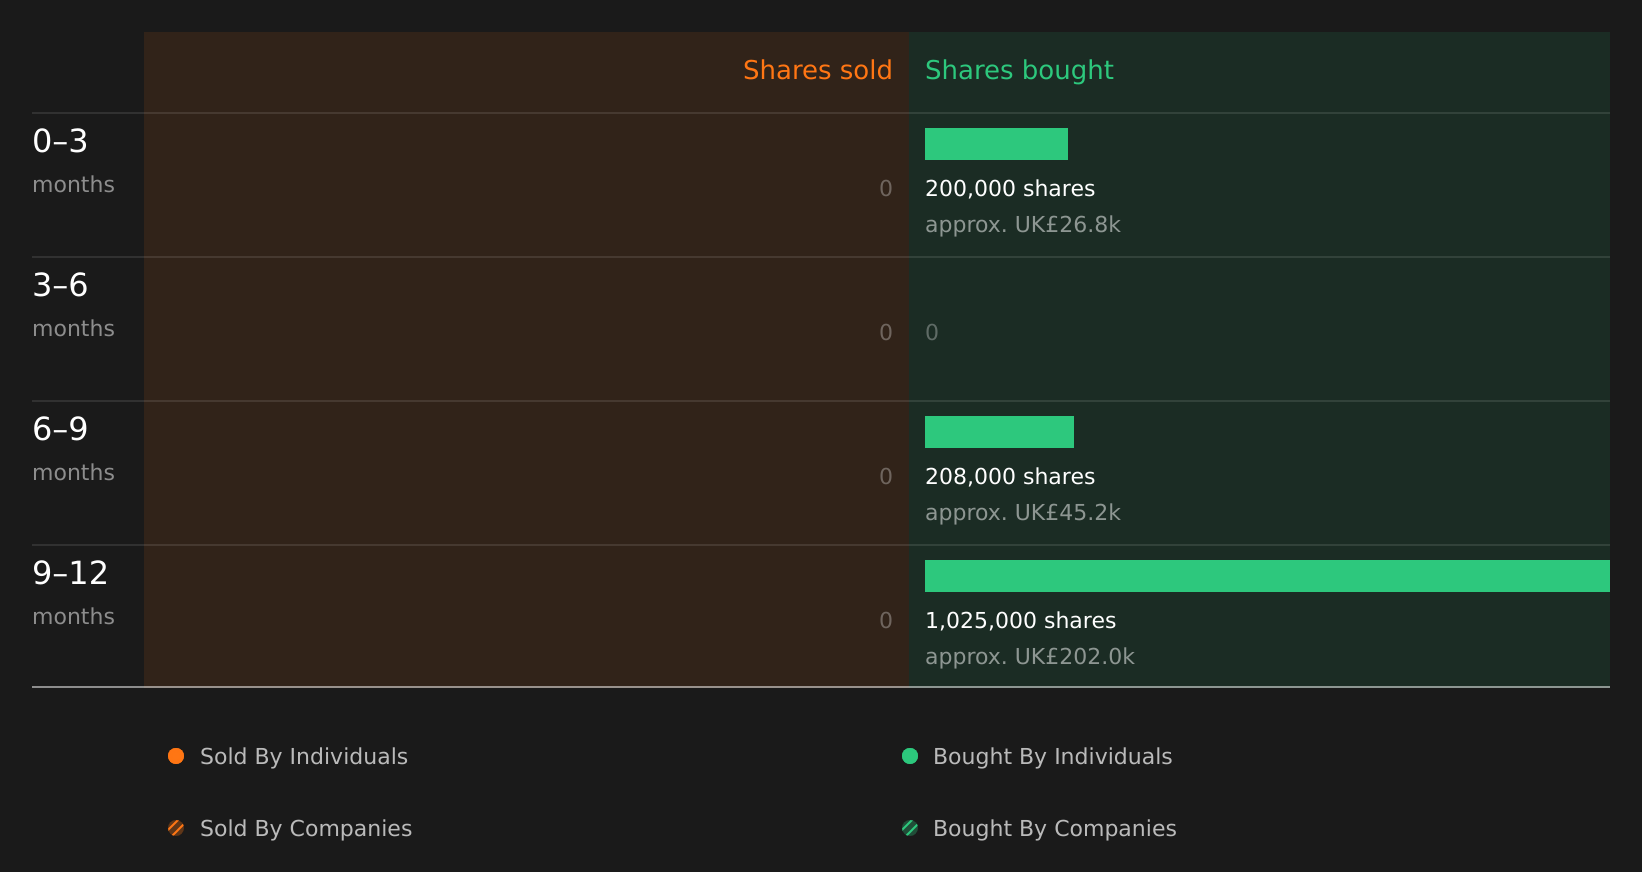Click the approx. UK£45.2k text
1642x872 pixels.
pyautogui.click(x=1023, y=513)
